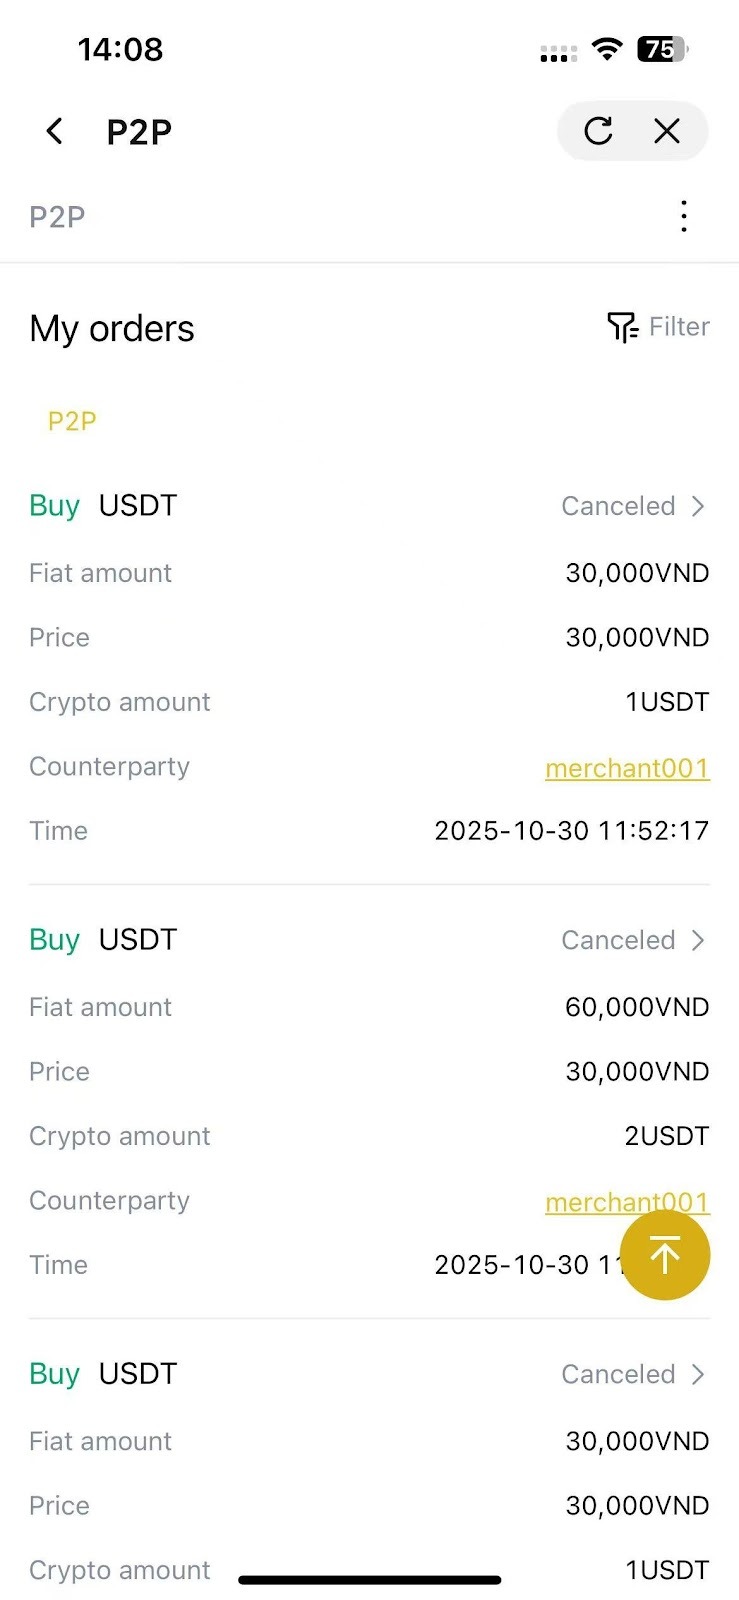This screenshot has width=739, height=1600.
Task: Tap the My orders heading
Action: tap(112, 329)
